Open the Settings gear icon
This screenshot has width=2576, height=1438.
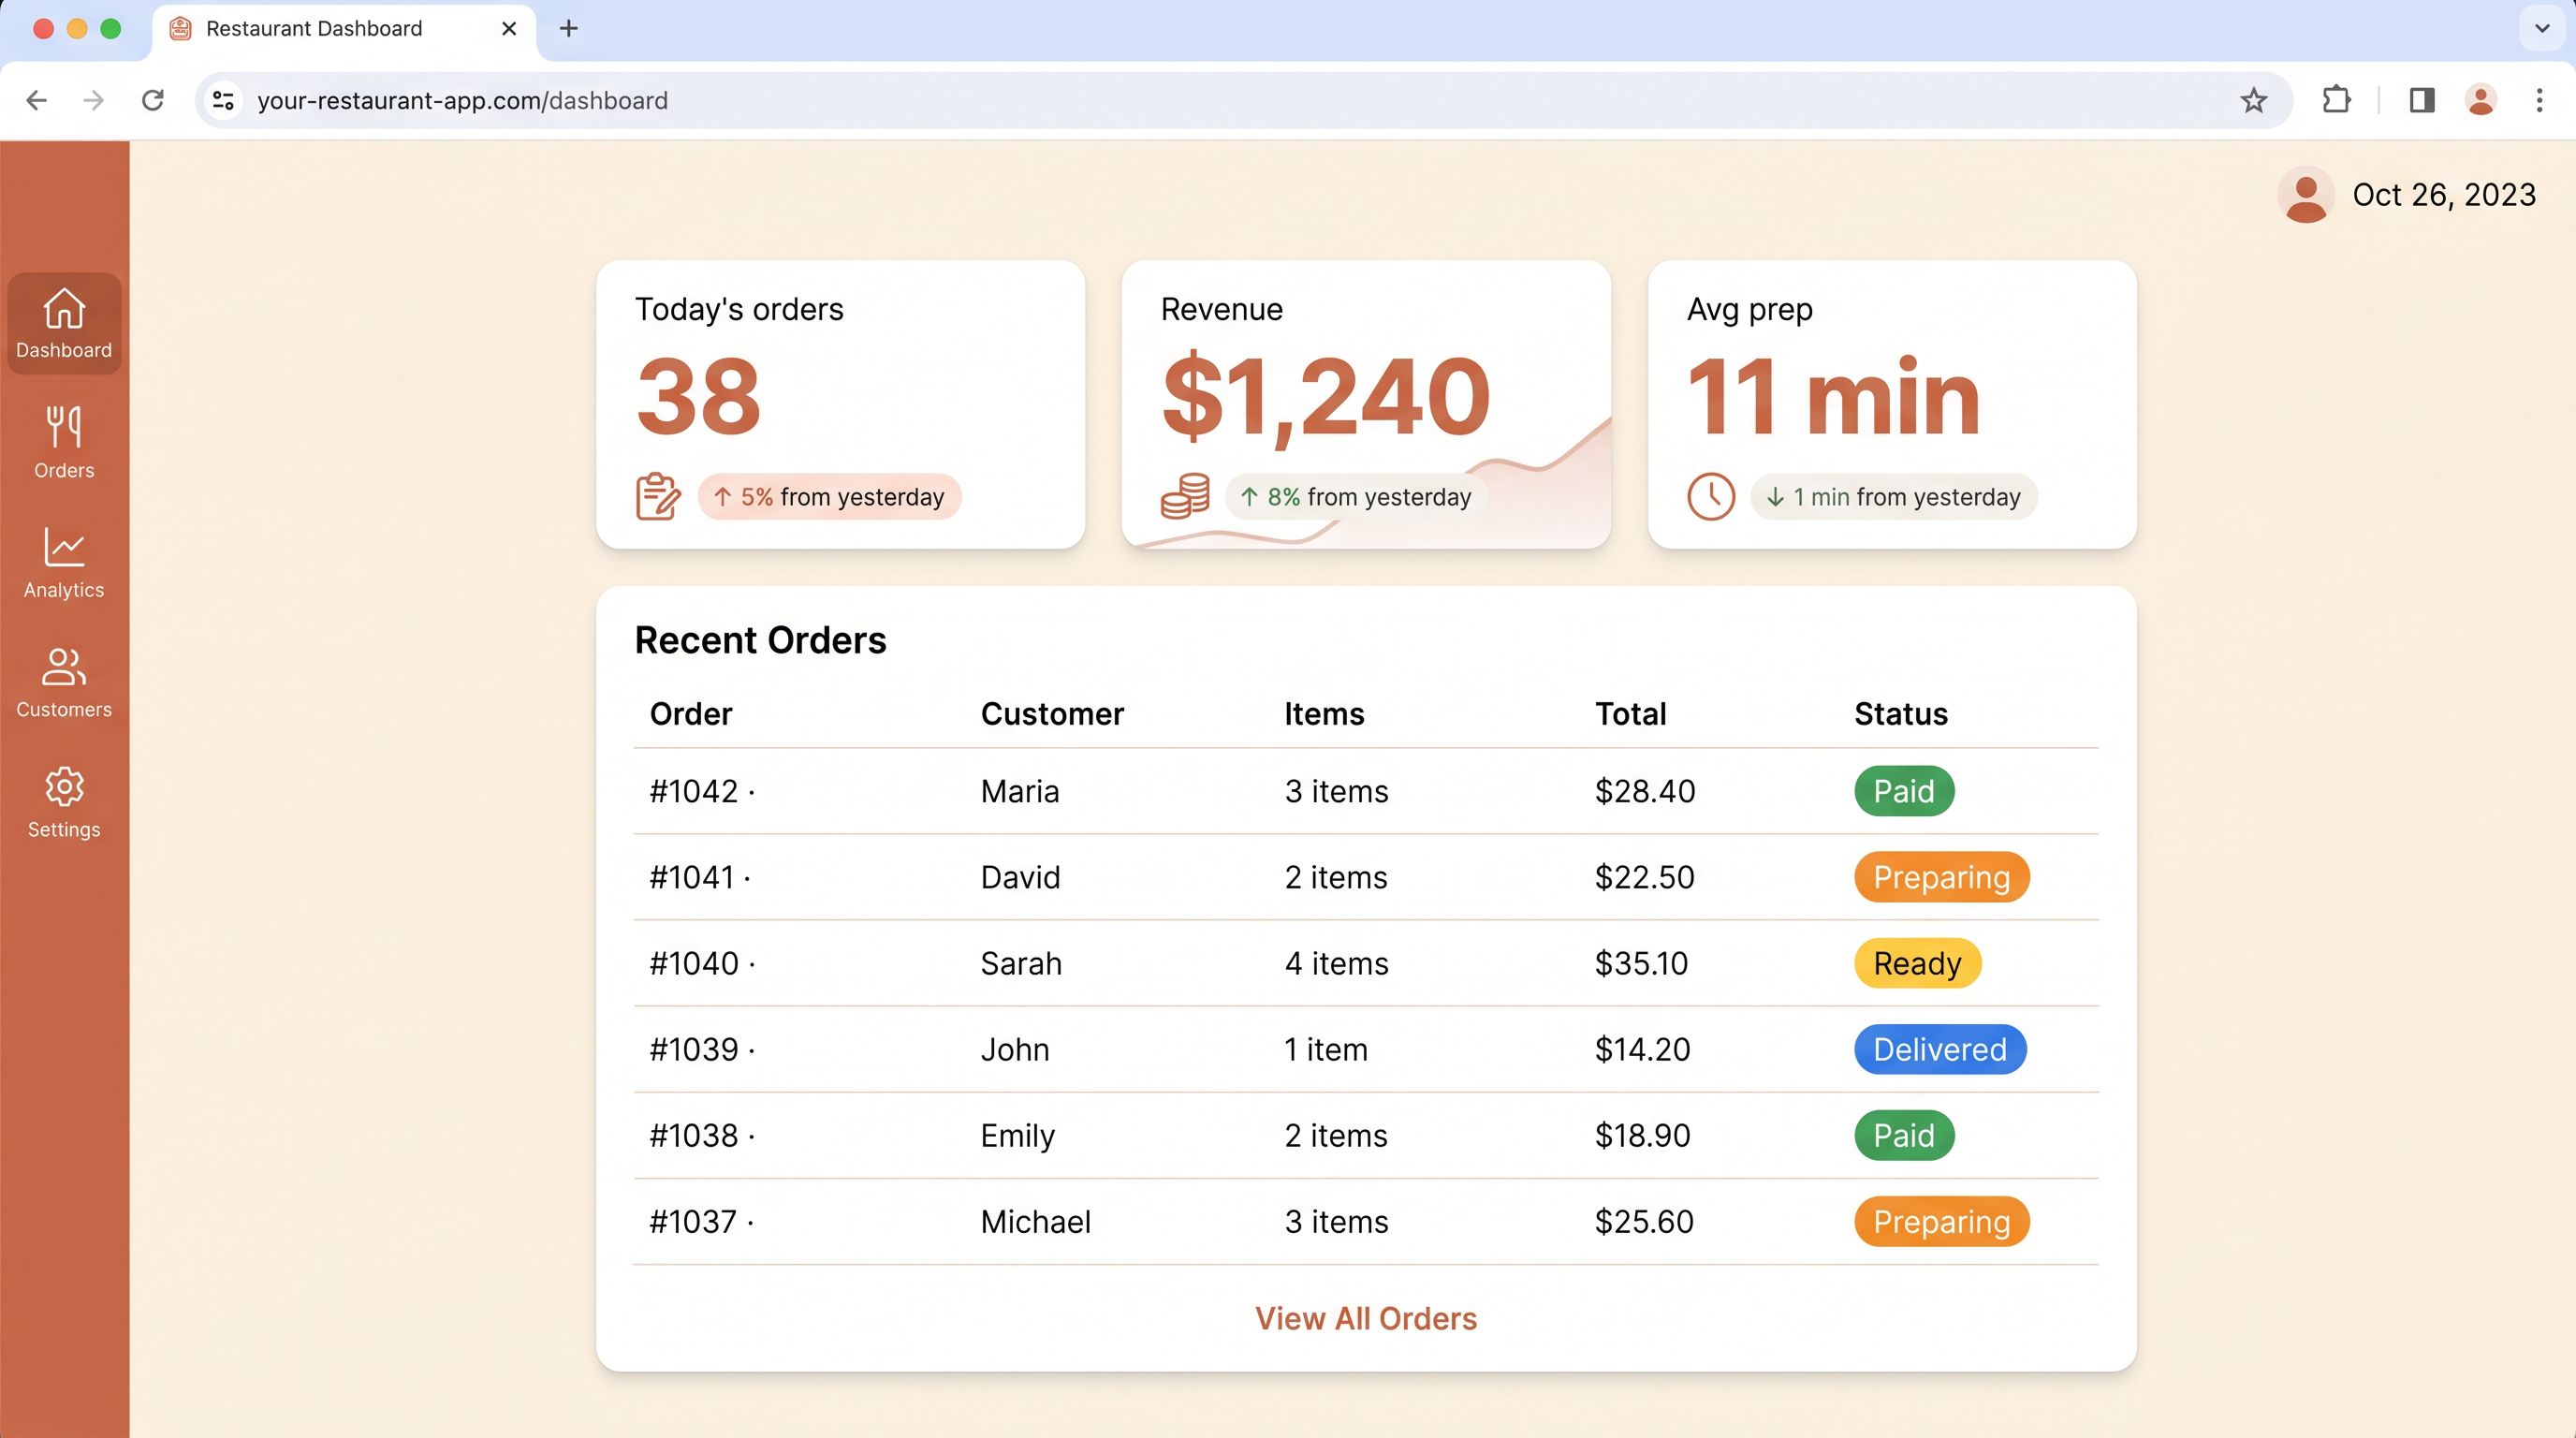tap(64, 787)
